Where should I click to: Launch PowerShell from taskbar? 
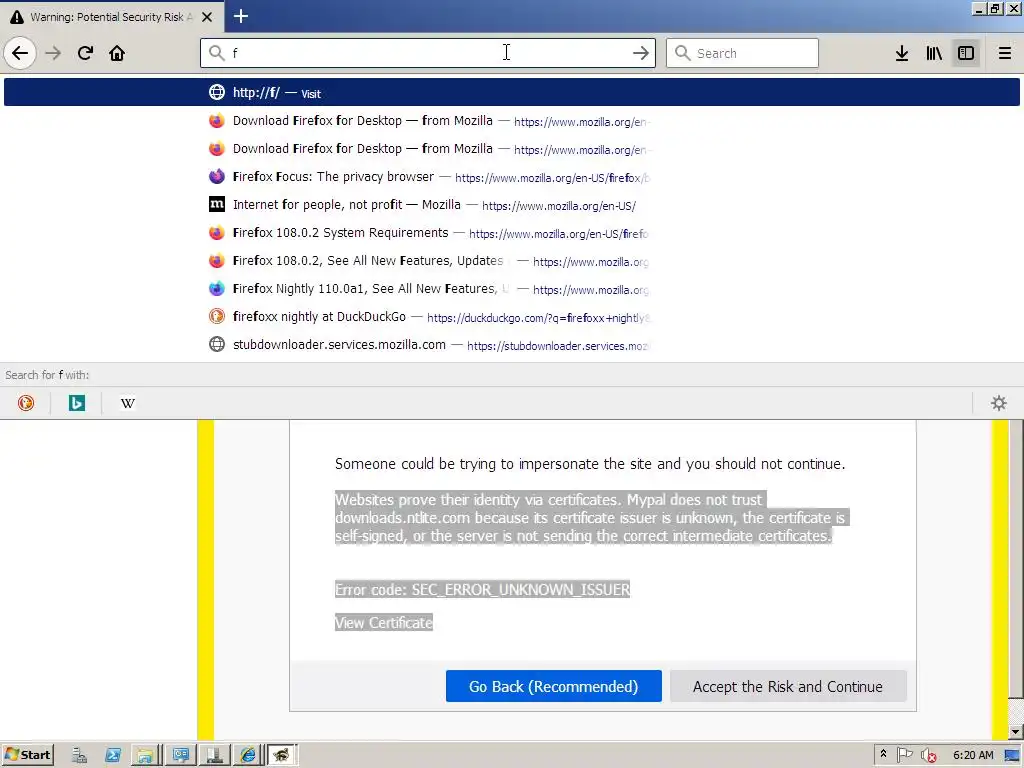(x=112, y=756)
